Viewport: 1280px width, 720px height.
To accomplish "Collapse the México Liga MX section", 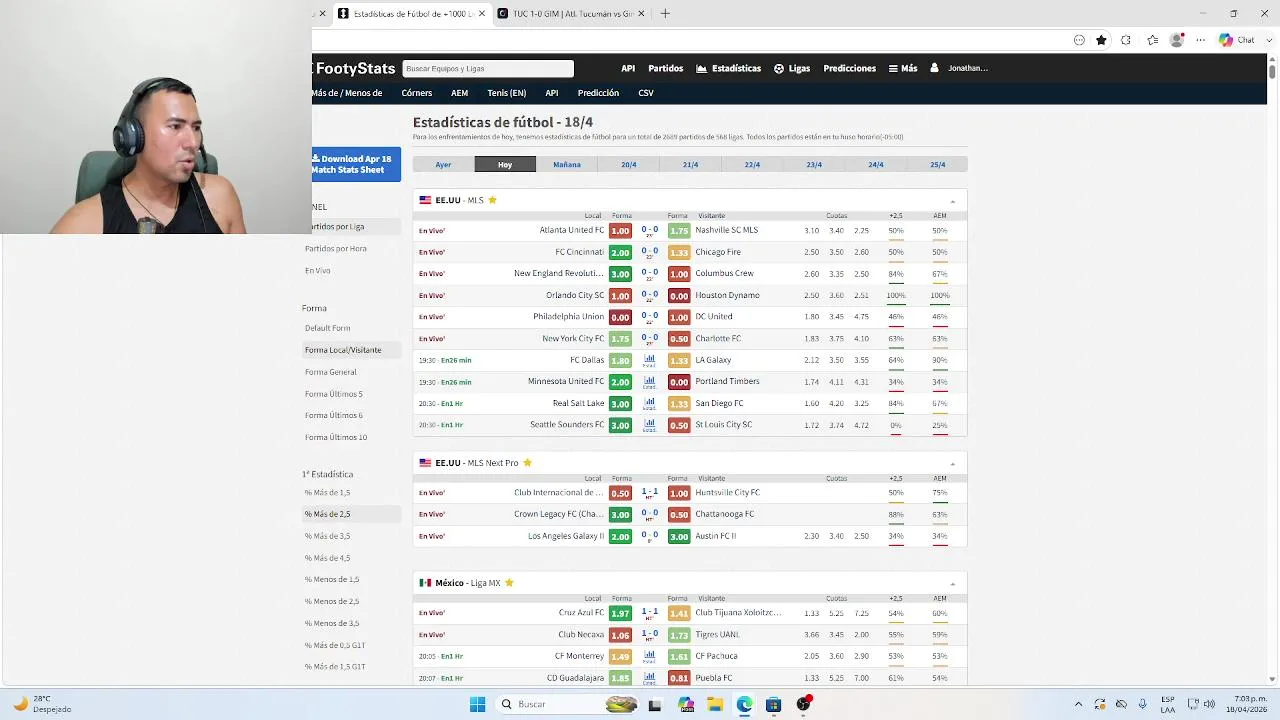I will 952,584.
